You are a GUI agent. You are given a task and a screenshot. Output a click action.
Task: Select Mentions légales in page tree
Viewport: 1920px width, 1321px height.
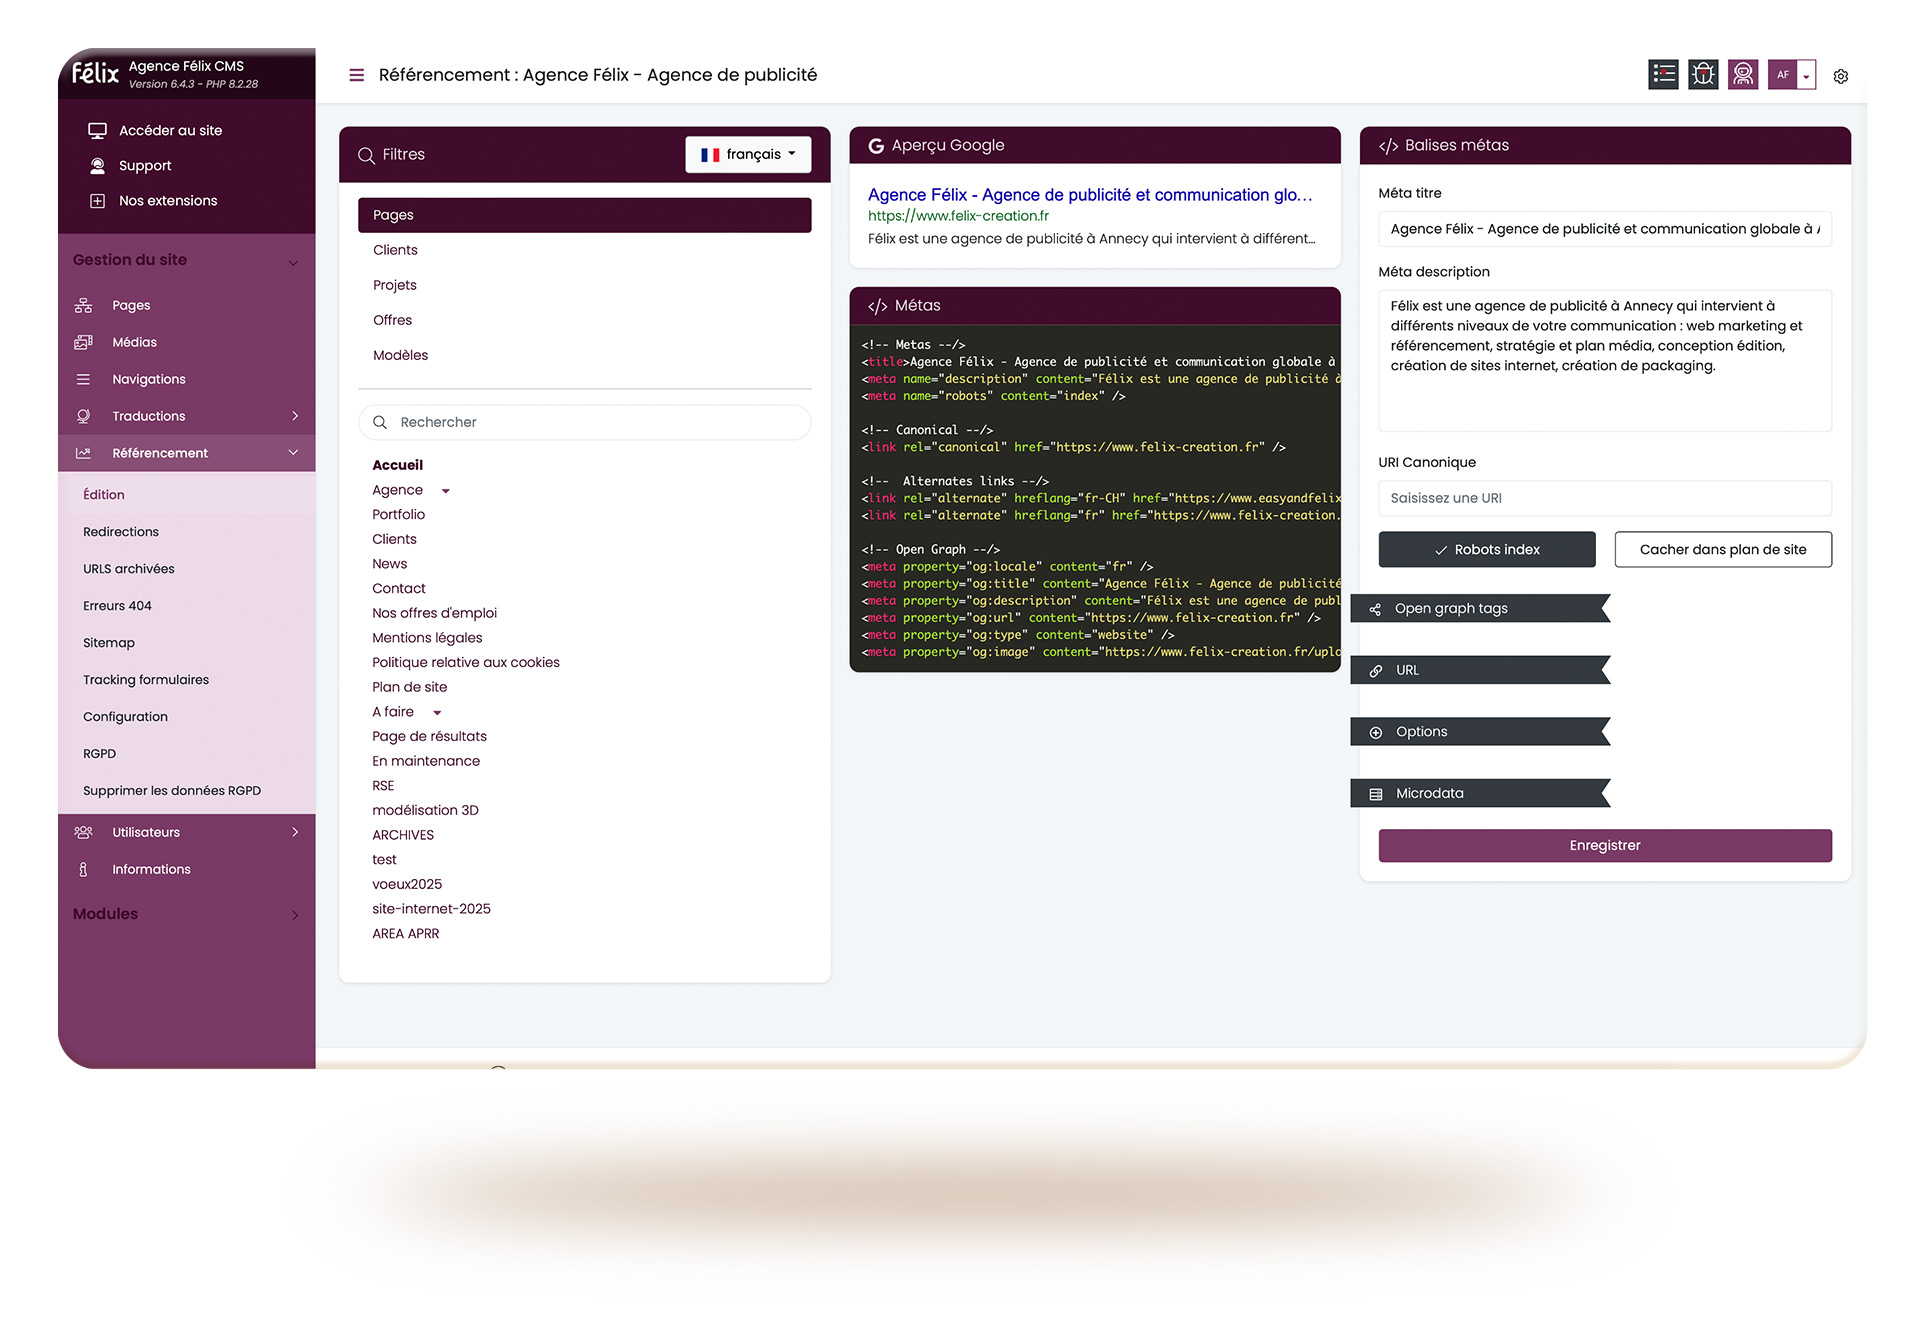click(x=427, y=638)
